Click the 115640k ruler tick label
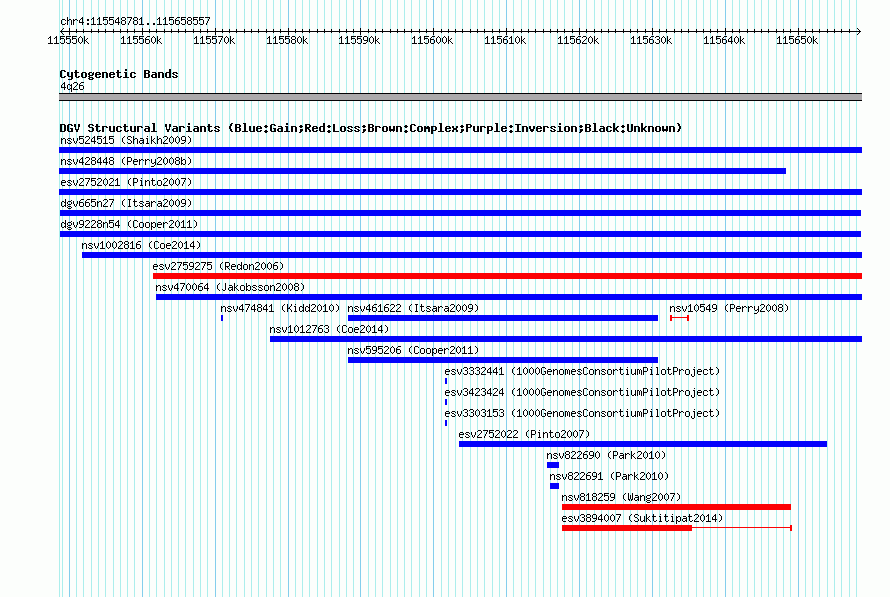Viewport: 890px width, 597px height. [724, 40]
